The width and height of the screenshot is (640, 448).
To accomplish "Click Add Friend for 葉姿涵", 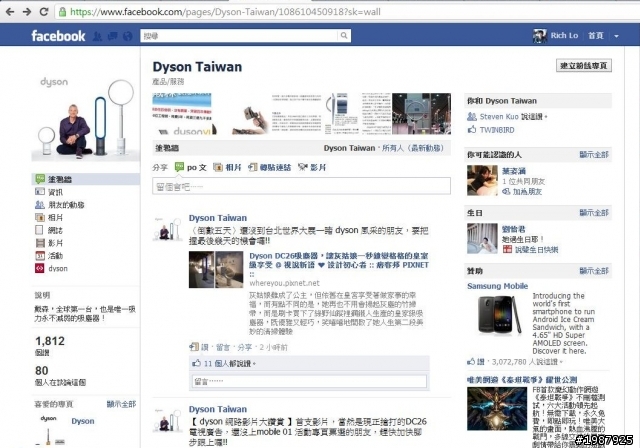I will [522, 191].
